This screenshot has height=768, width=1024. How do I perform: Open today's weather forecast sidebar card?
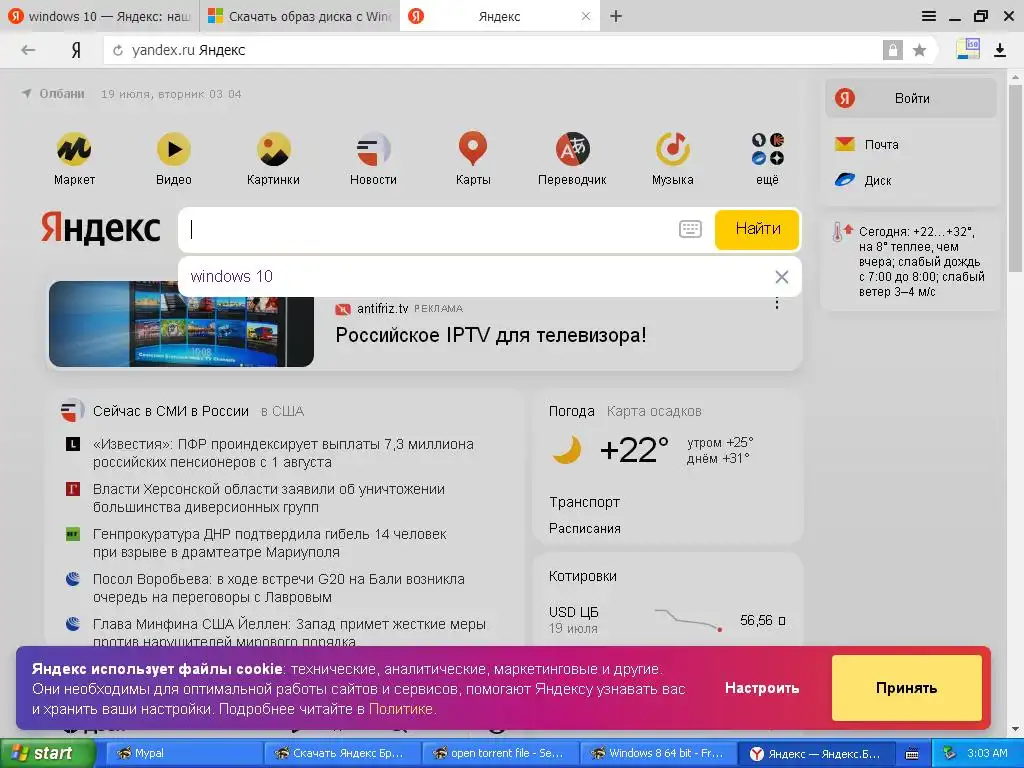(910, 261)
